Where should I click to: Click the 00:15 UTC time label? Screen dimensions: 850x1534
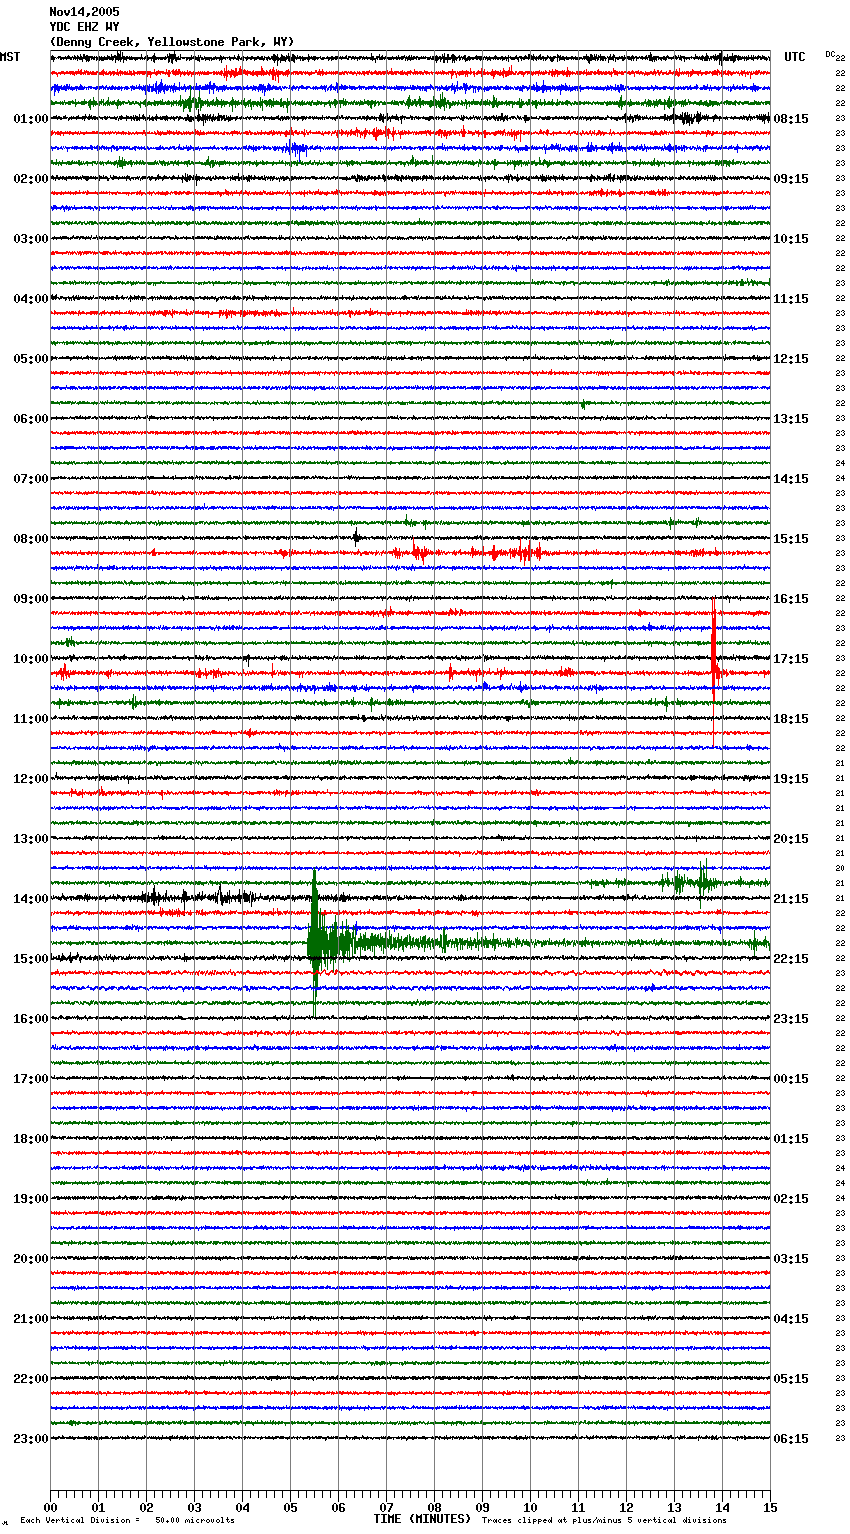click(x=791, y=1079)
